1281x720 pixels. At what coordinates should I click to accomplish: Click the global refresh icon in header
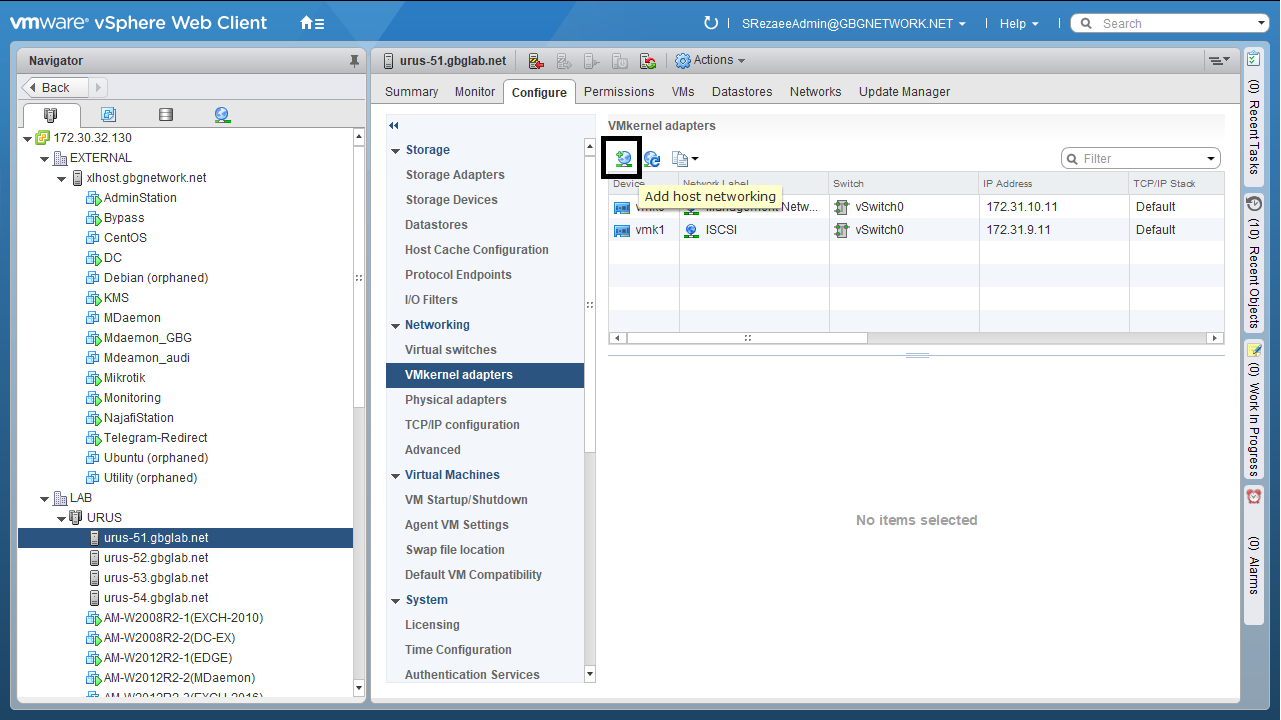(711, 23)
